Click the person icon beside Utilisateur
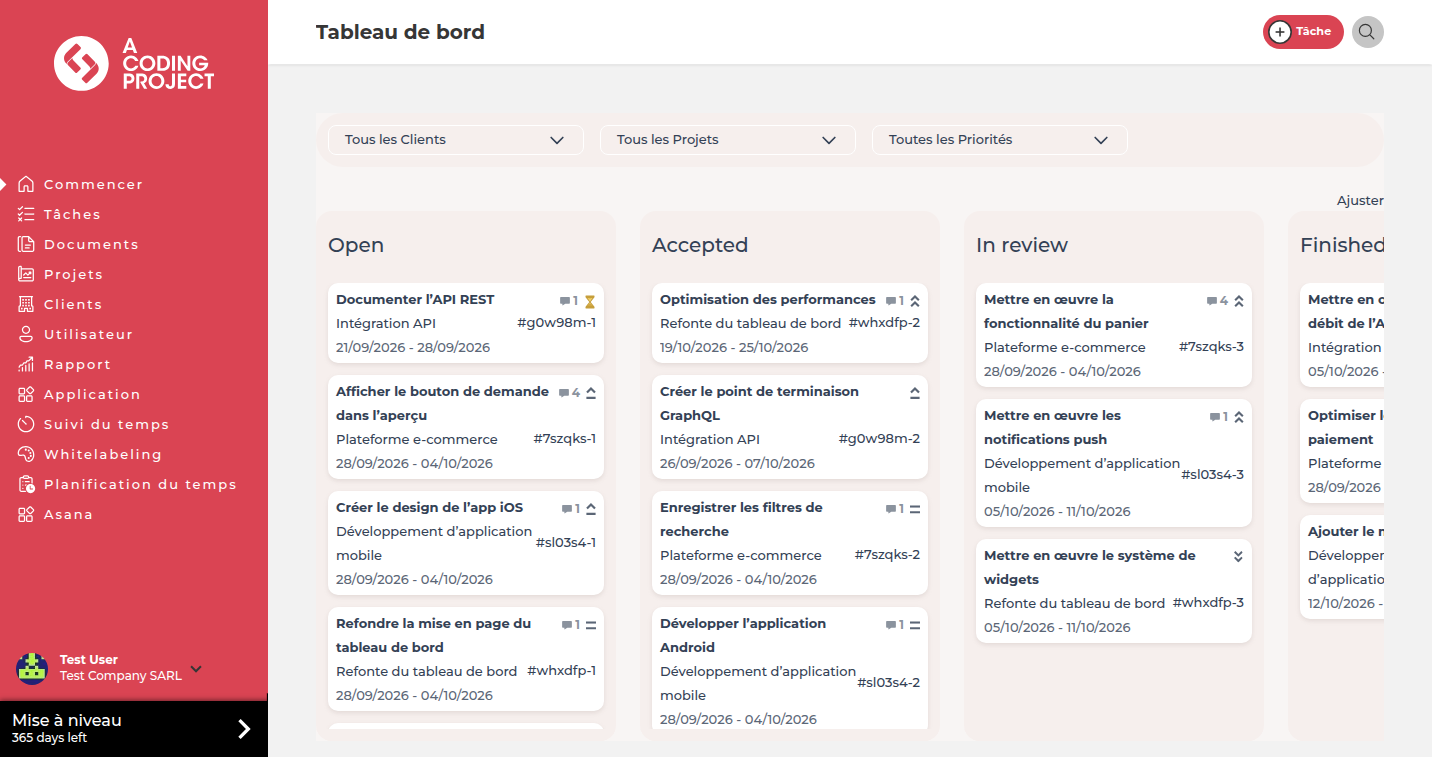 (x=26, y=334)
